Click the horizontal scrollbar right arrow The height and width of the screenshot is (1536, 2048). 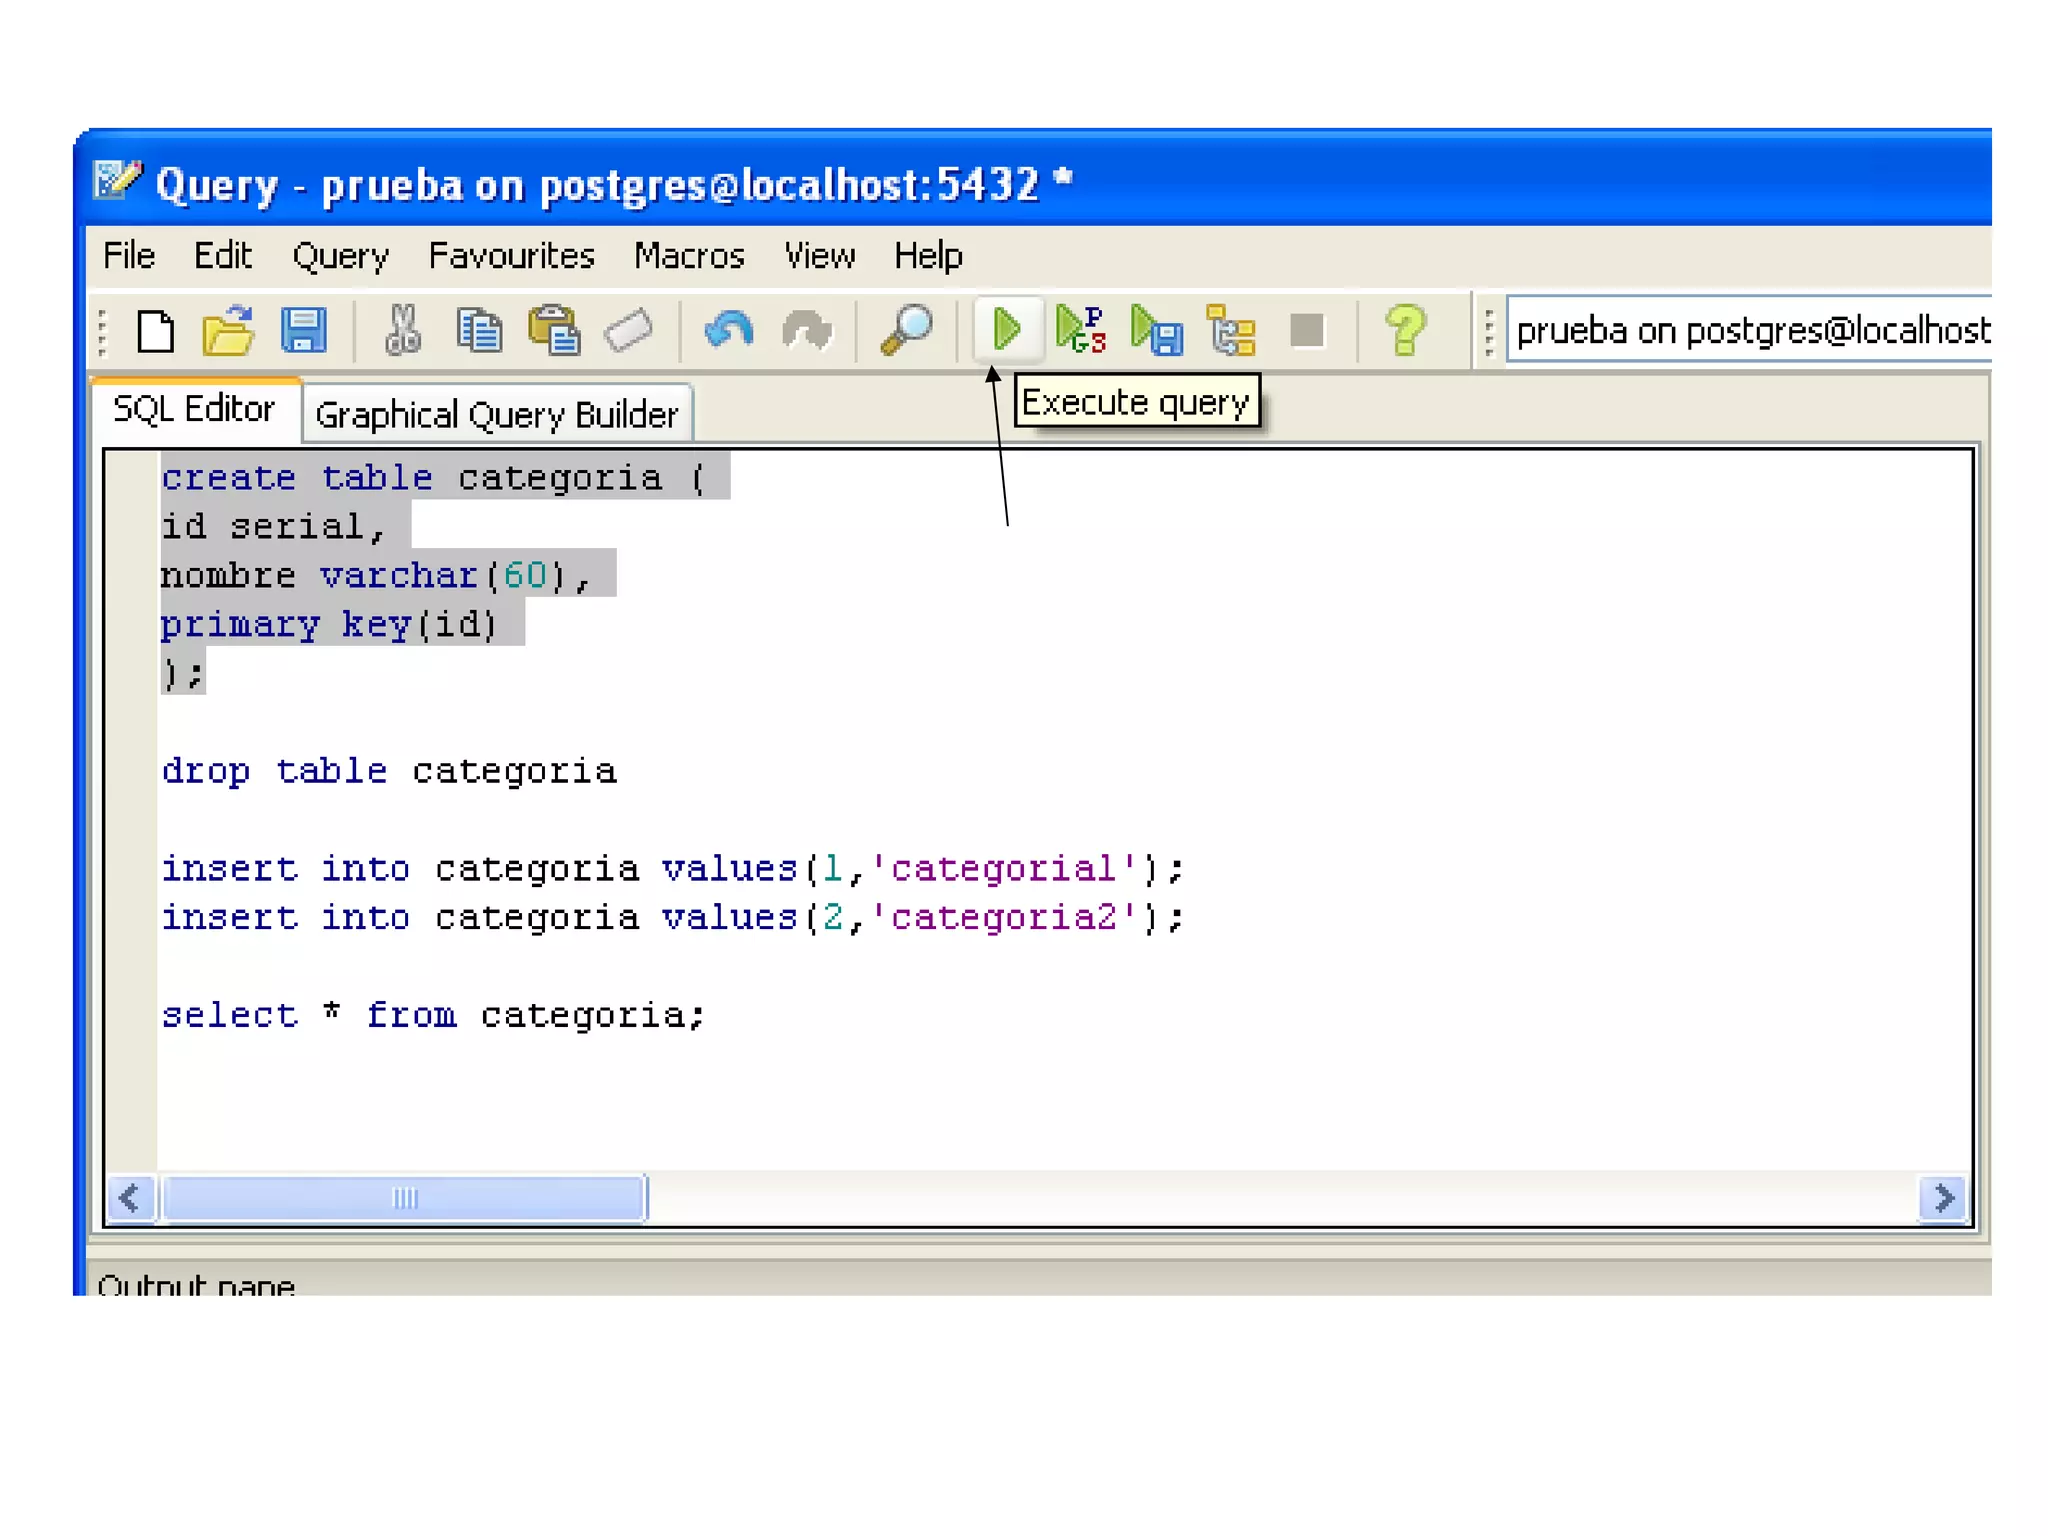1943,1198
